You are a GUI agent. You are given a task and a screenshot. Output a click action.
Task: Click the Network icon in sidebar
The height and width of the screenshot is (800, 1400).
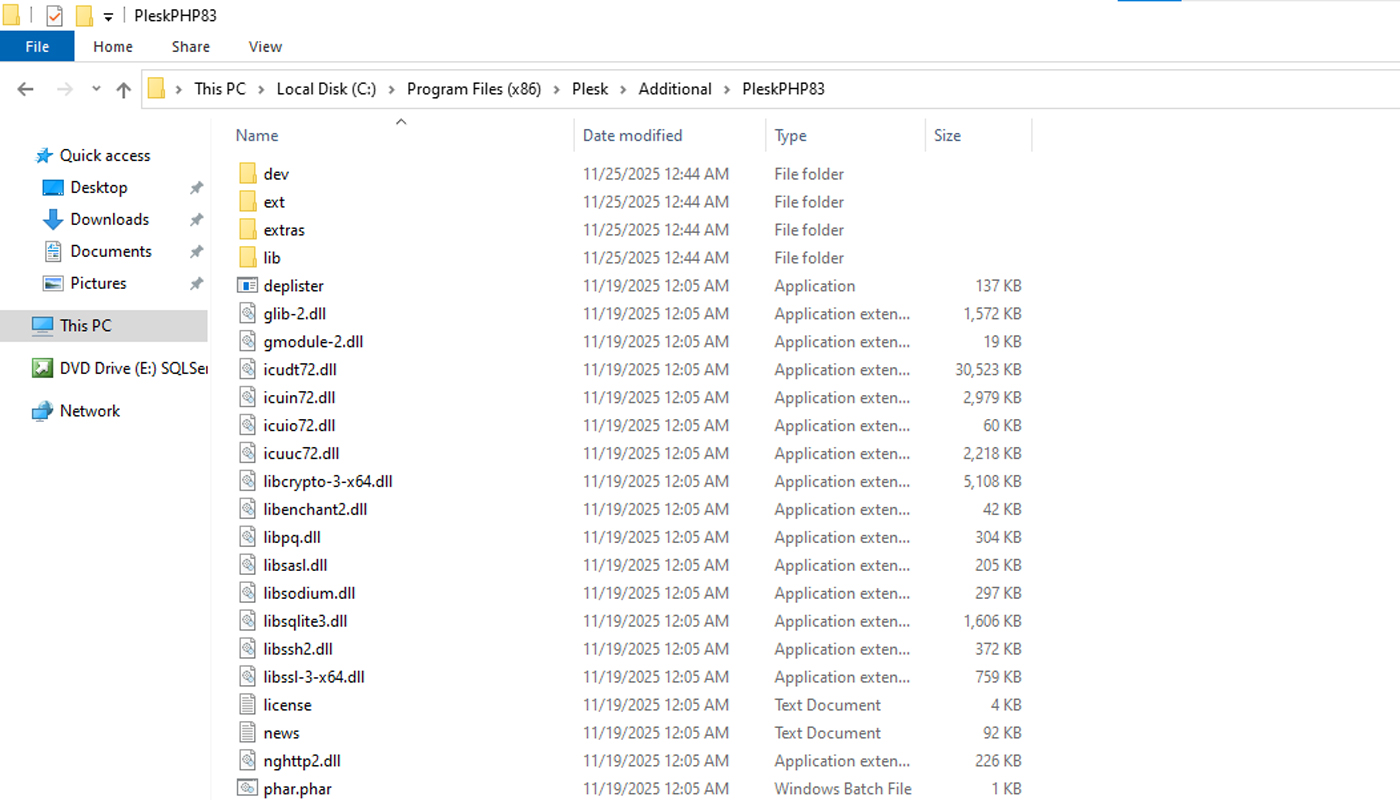[42, 411]
